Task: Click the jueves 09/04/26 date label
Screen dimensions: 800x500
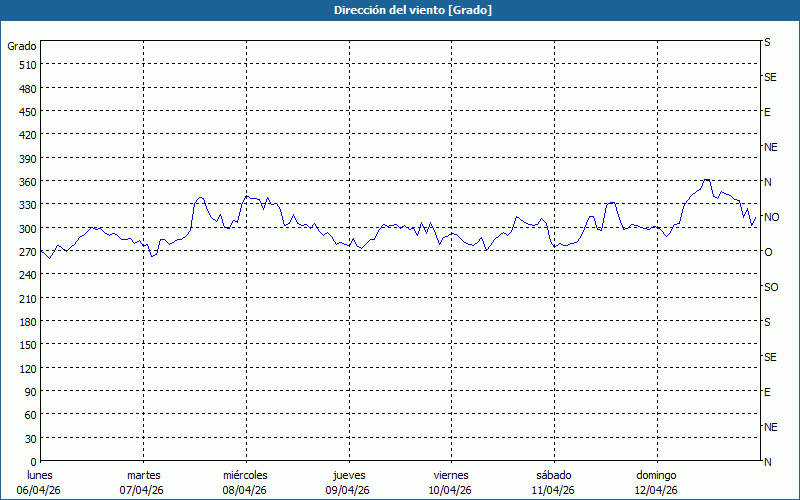Action: (348, 482)
